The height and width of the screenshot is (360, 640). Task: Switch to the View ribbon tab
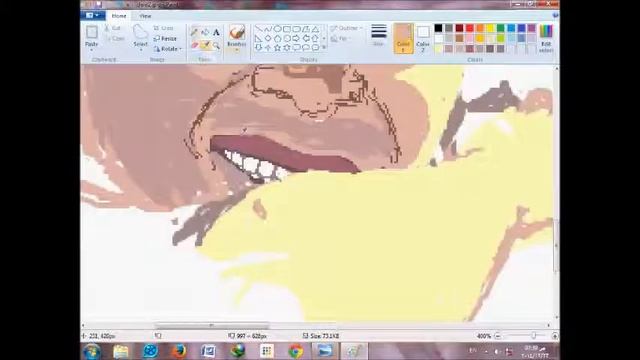(x=145, y=16)
